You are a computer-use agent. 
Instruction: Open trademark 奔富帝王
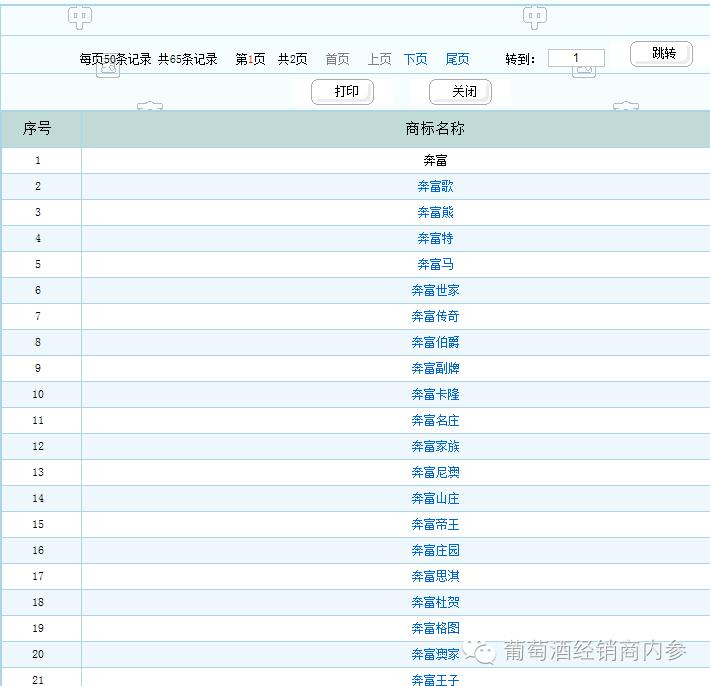[x=435, y=524]
